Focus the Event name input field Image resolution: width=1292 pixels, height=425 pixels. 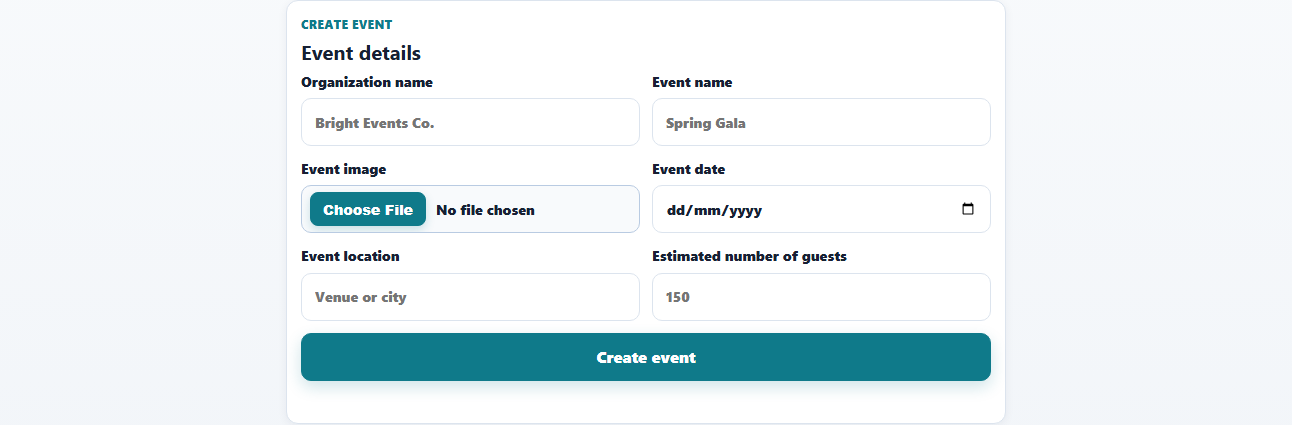coord(821,122)
